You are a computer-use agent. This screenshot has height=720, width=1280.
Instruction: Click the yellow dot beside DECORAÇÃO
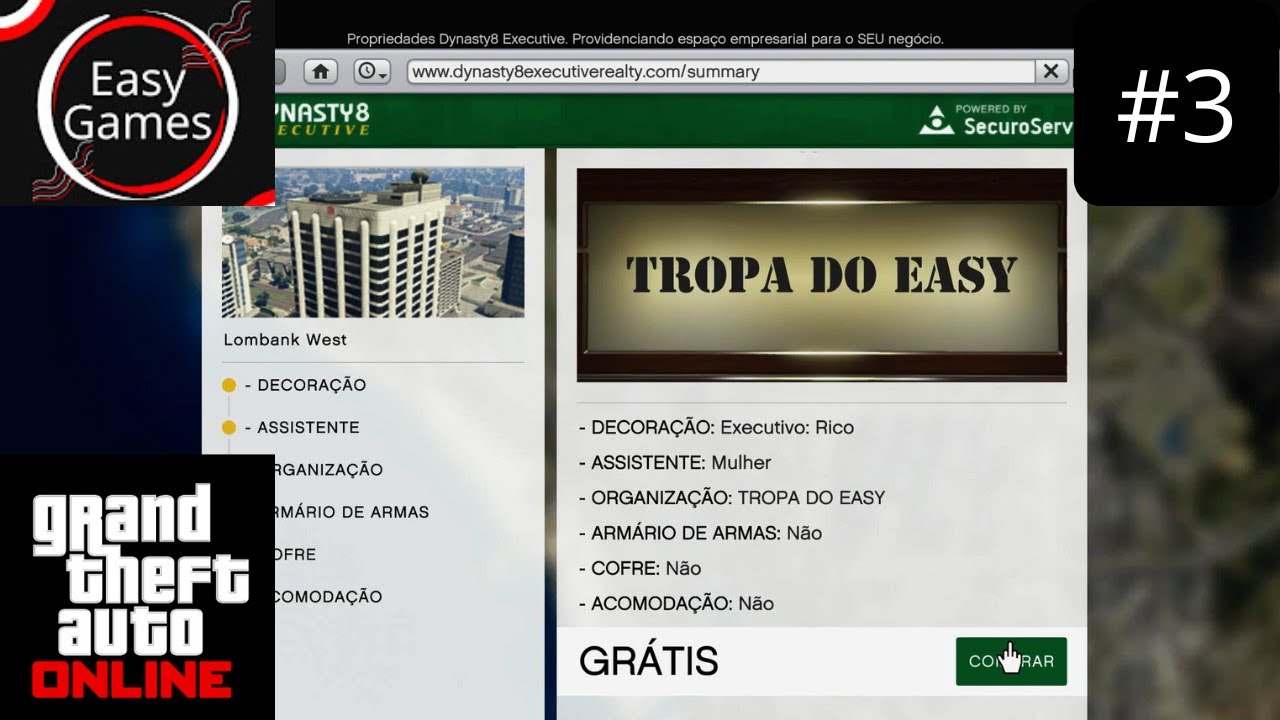coord(229,385)
